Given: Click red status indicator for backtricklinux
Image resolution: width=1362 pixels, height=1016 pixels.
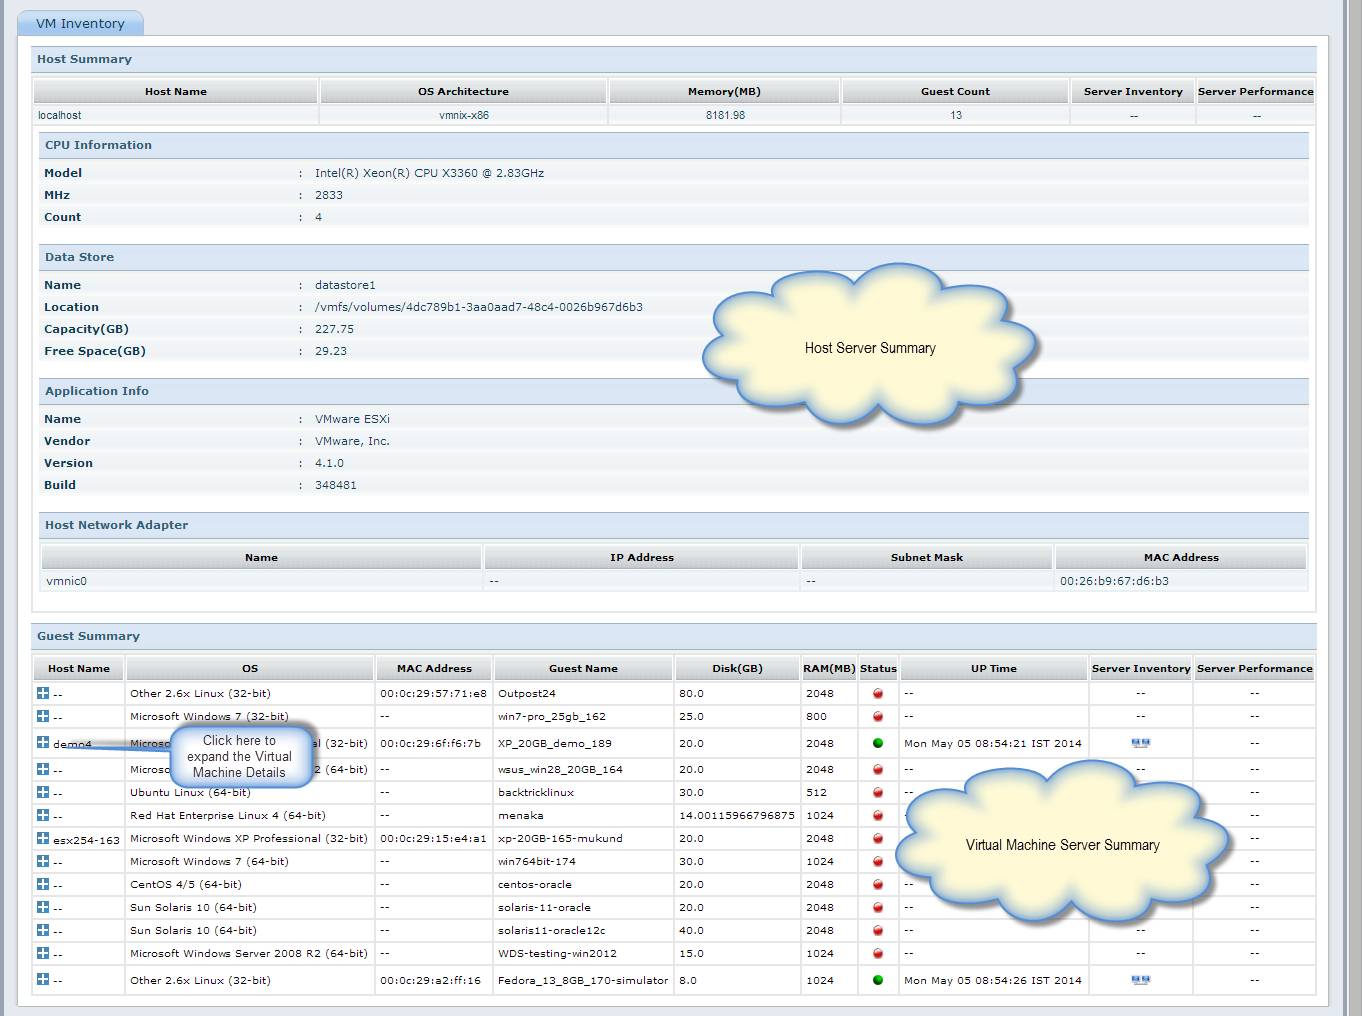Looking at the screenshot, I should click(878, 792).
